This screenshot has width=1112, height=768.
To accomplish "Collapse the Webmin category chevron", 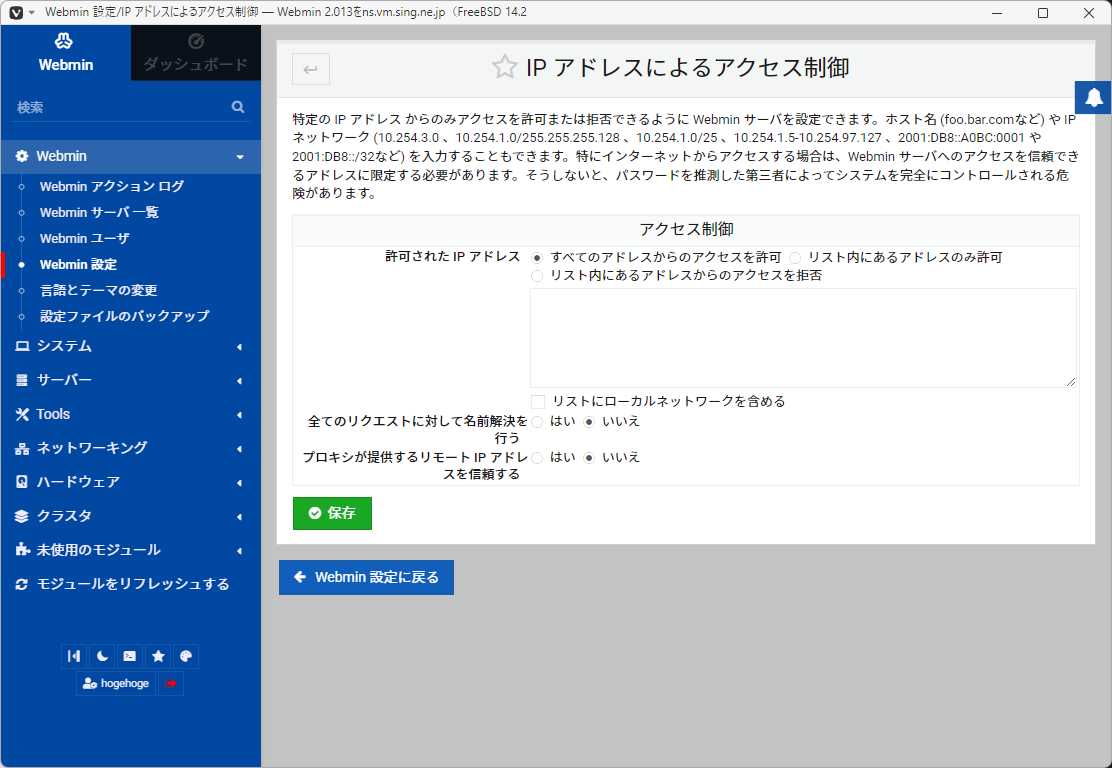I will tap(240, 157).
